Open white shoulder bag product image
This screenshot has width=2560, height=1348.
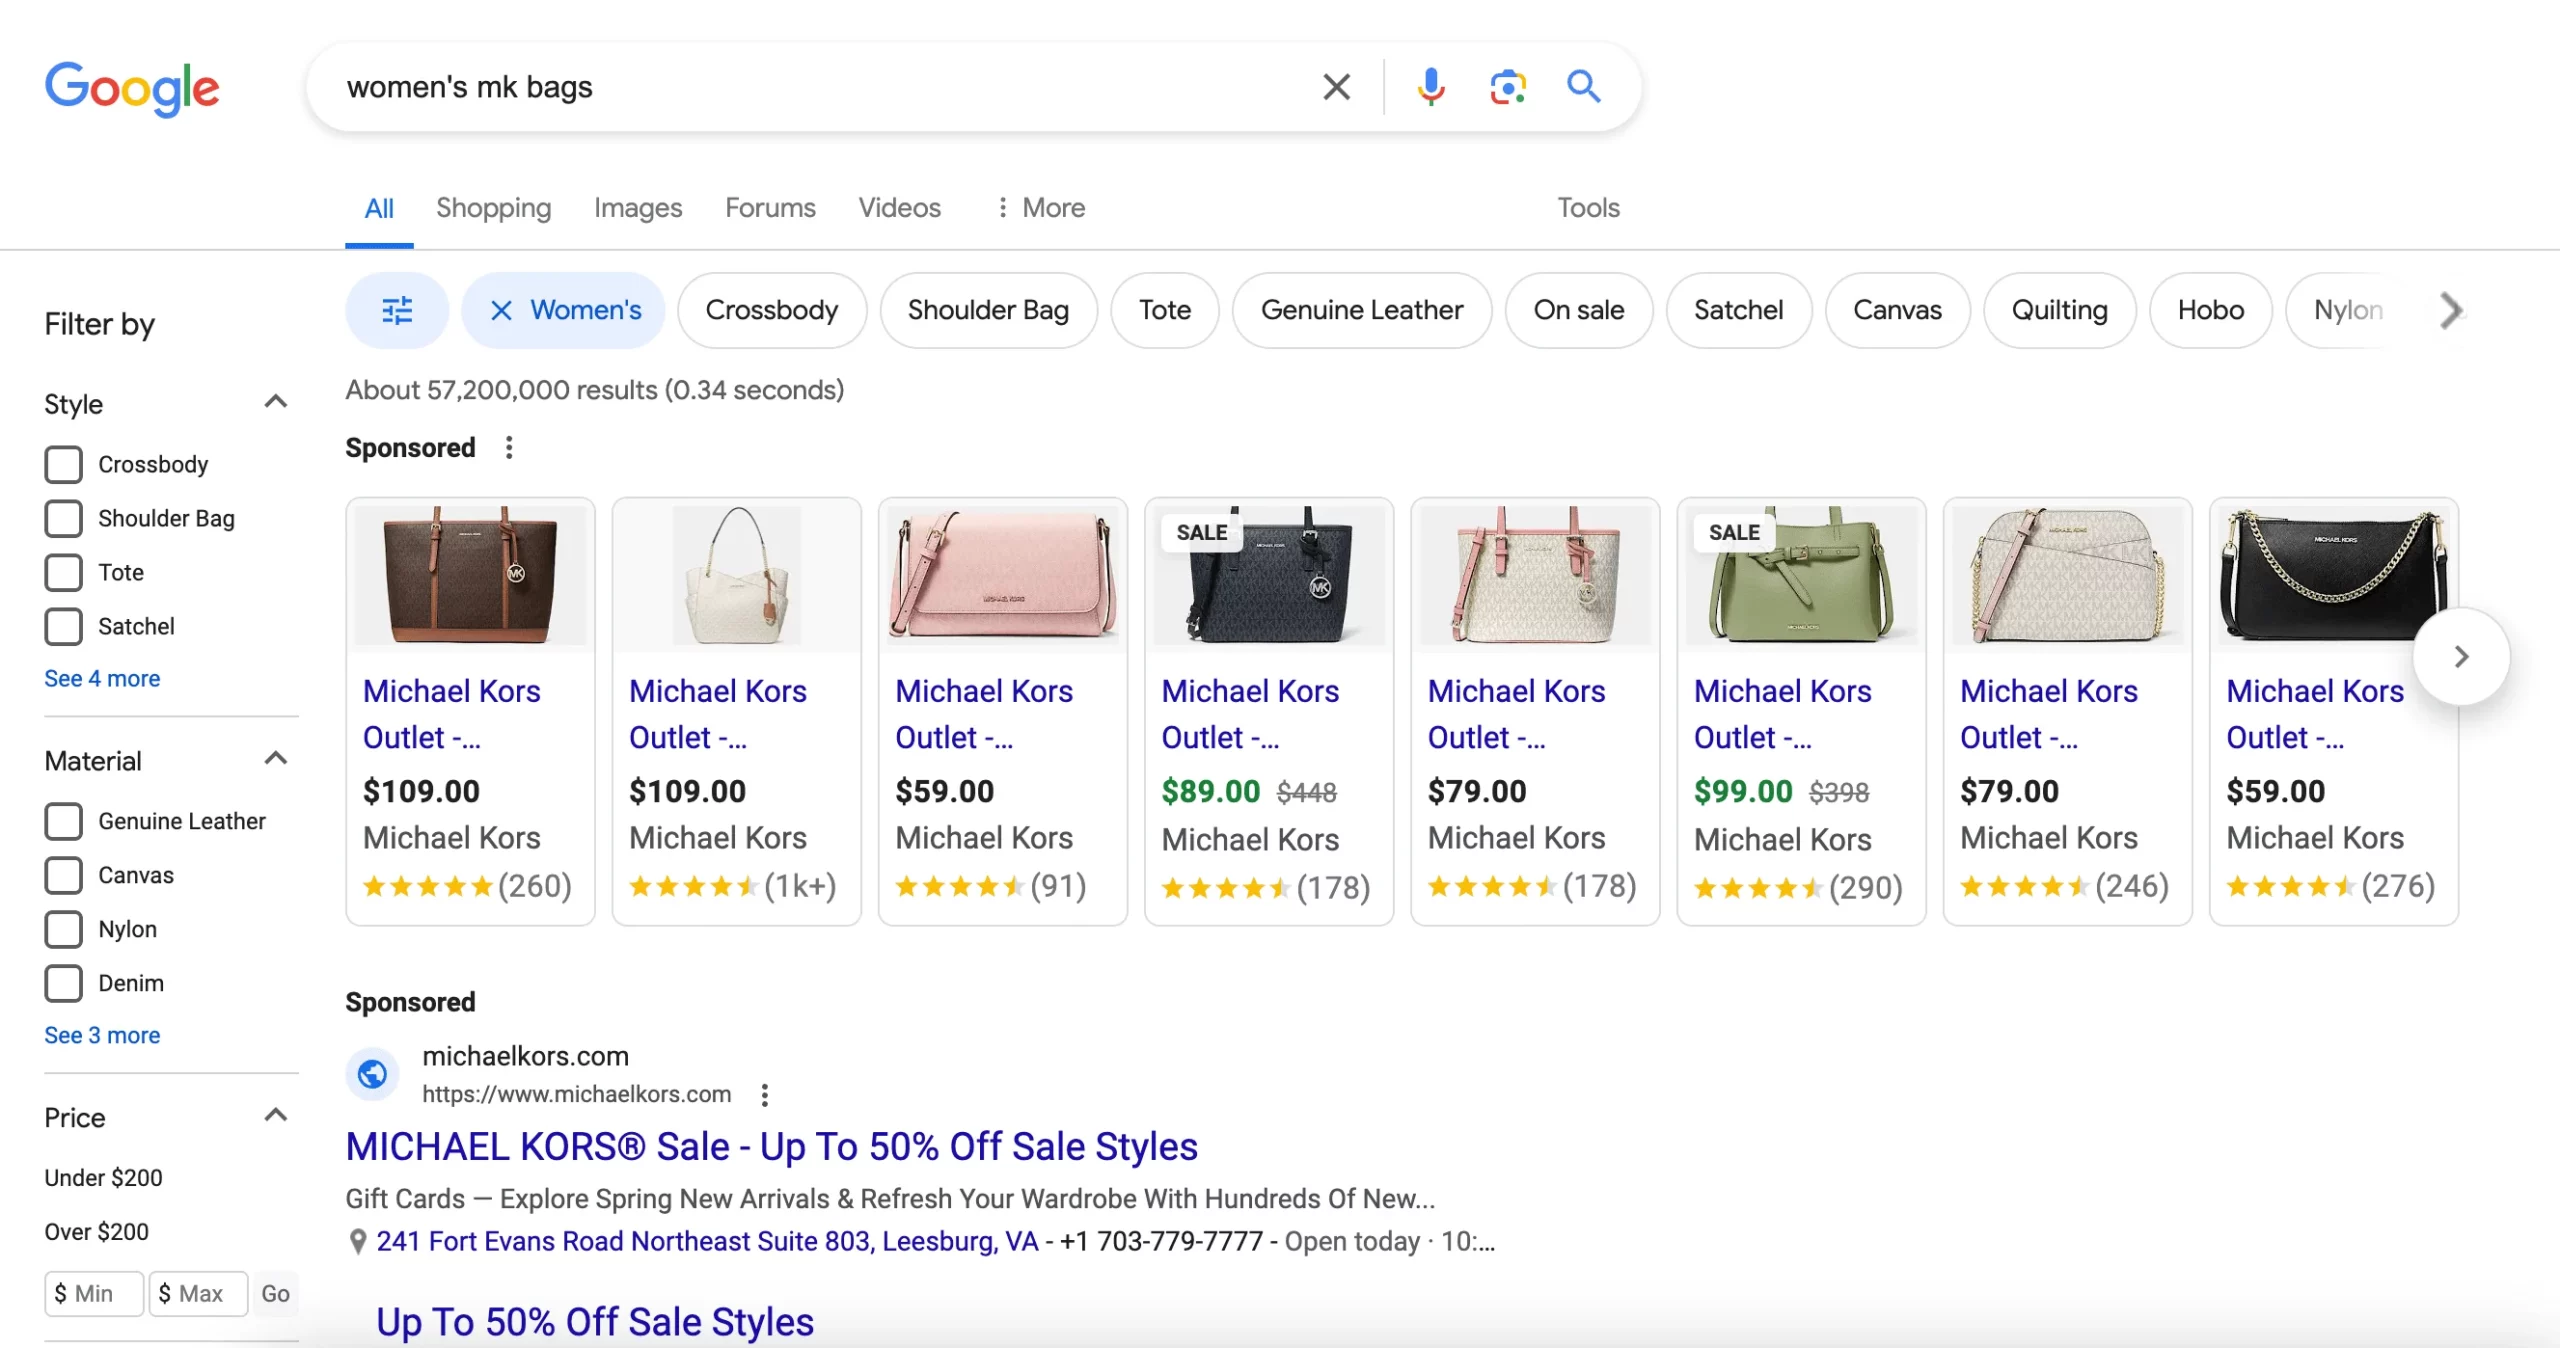(736, 575)
